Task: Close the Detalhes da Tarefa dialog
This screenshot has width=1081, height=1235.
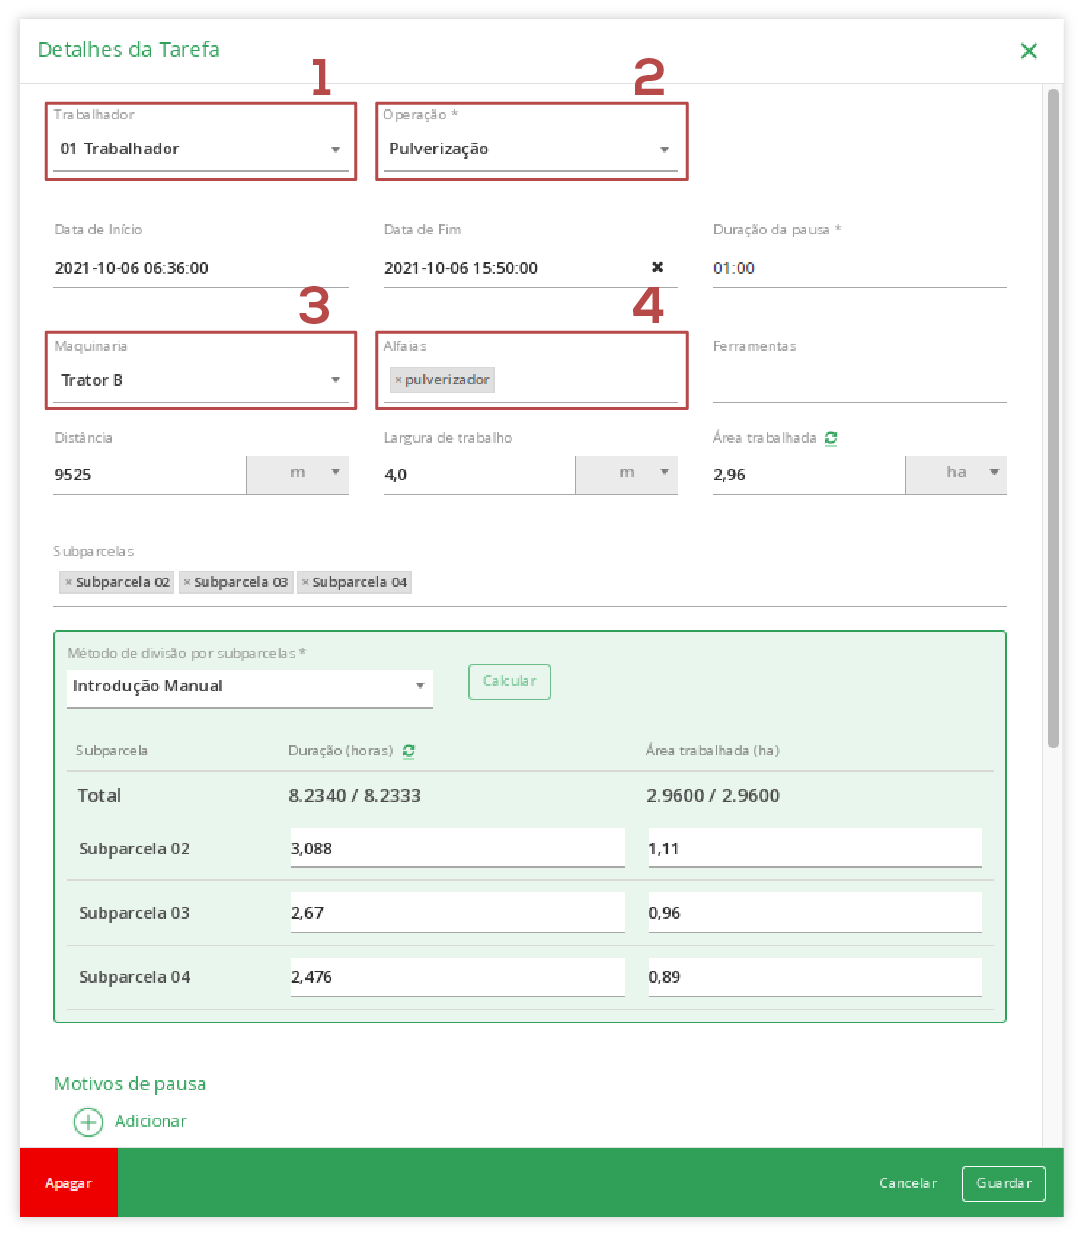Action: (x=1028, y=51)
